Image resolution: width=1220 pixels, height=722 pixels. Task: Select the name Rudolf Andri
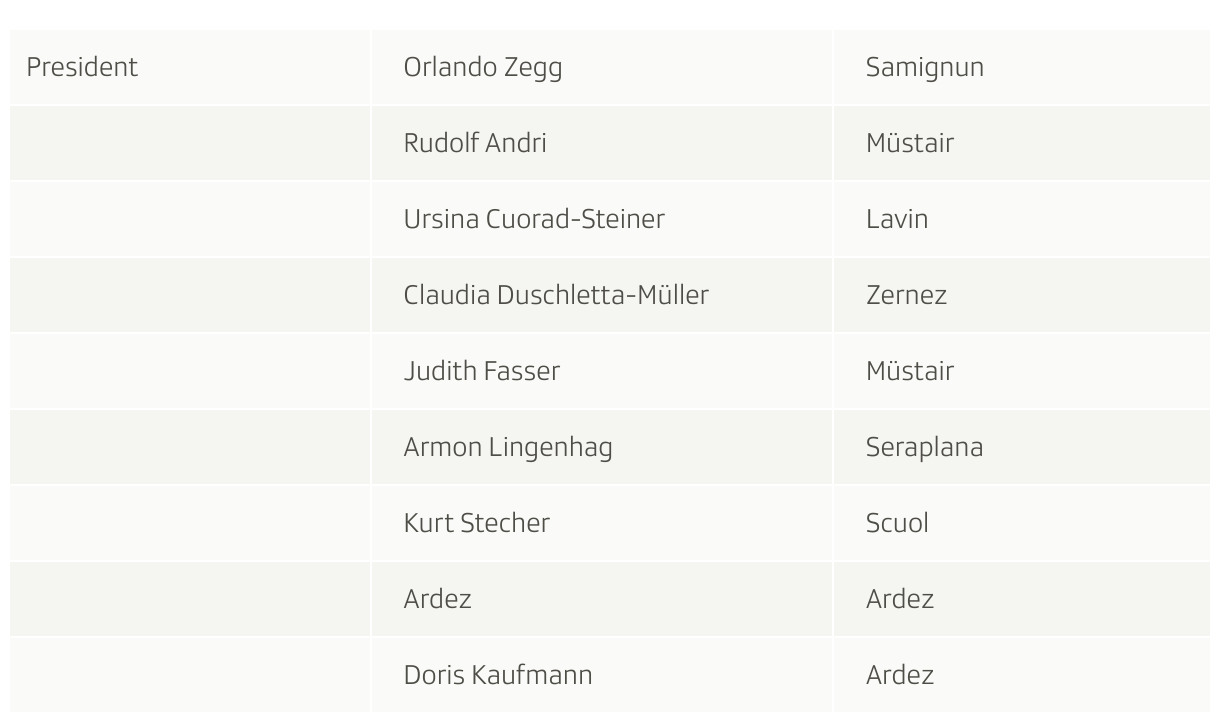pyautogui.click(x=474, y=143)
